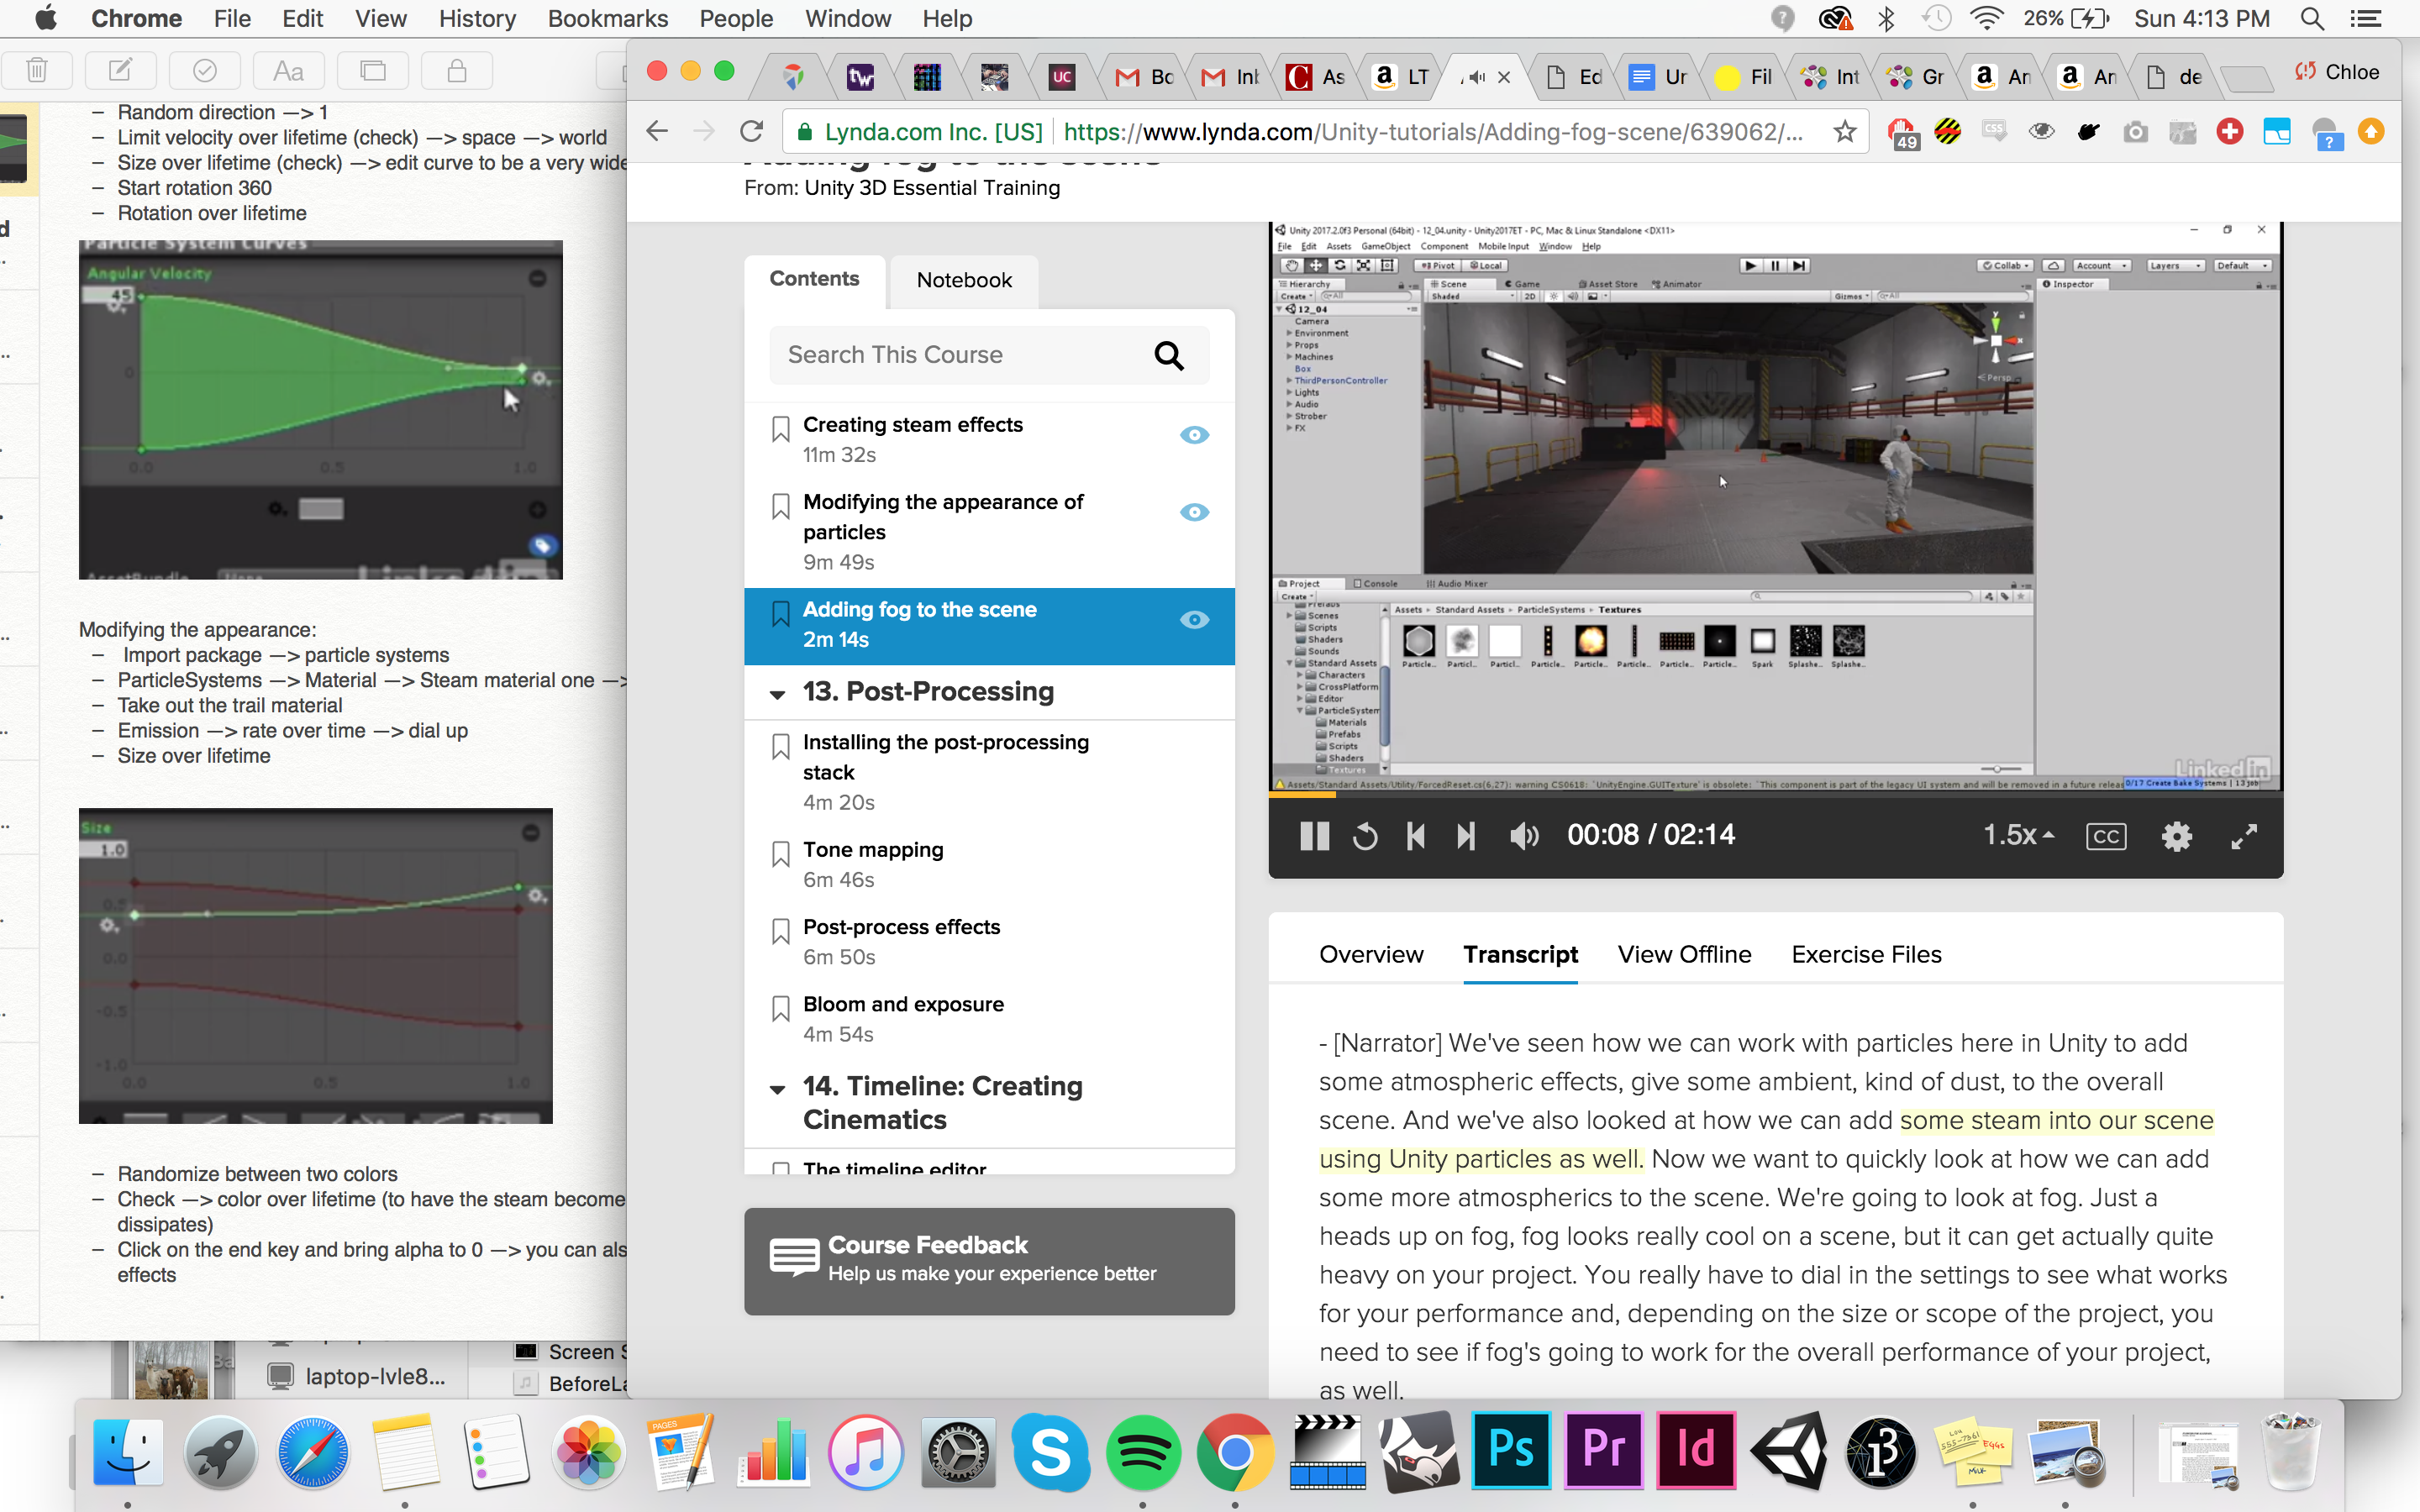Screen dimensions: 2420x1512
Task: Open Post-process effects lesson
Action: pos(901,927)
